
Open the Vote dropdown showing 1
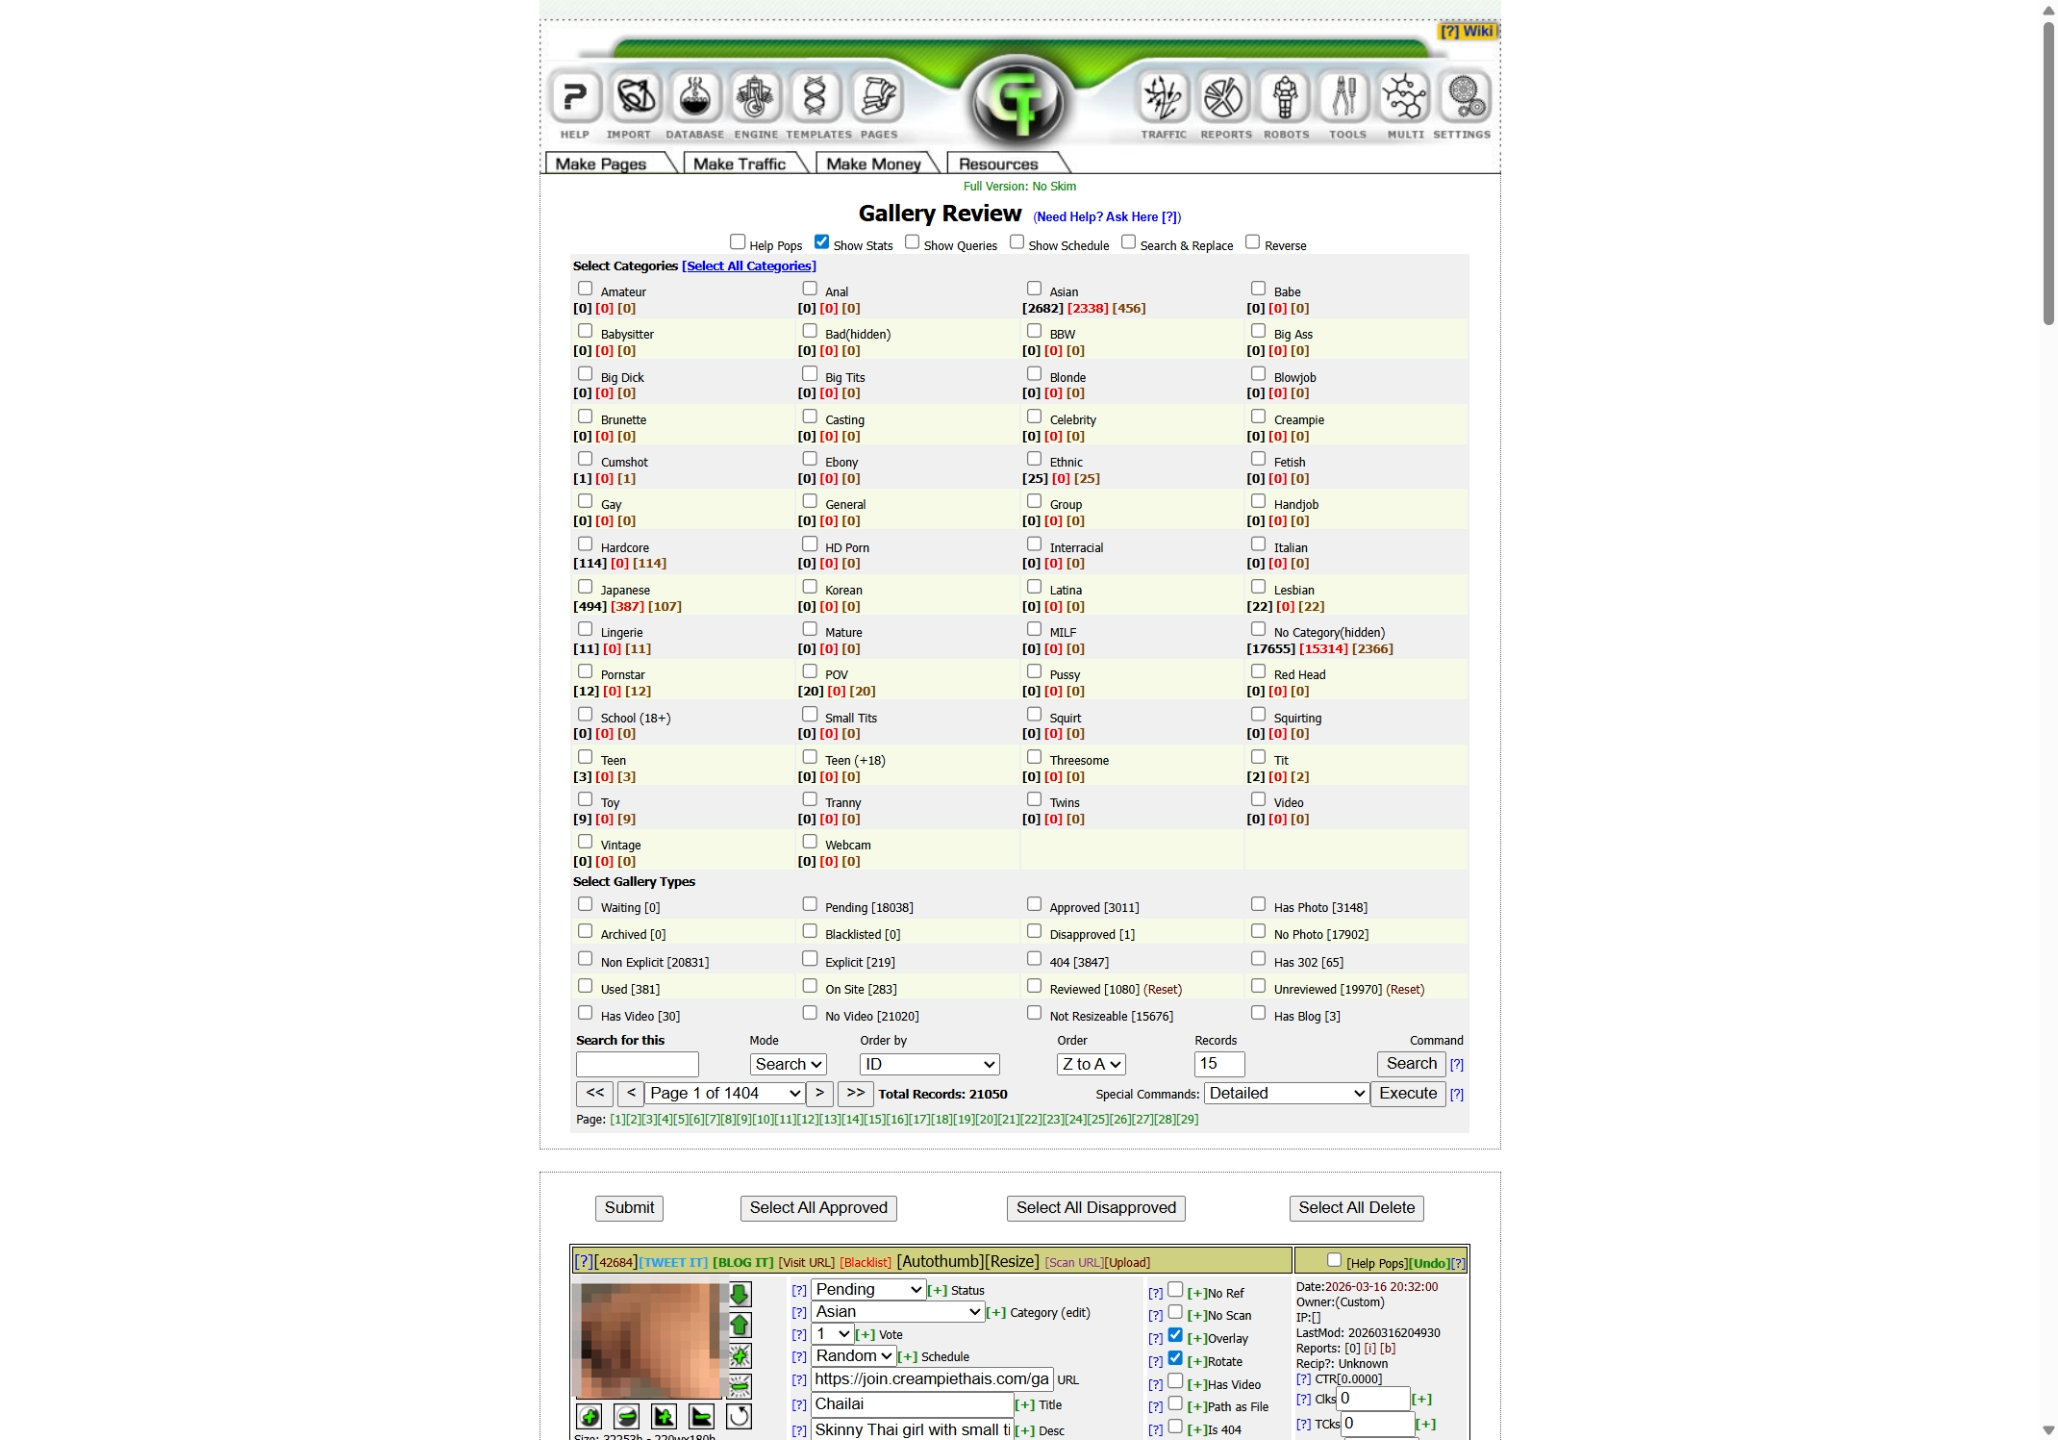[832, 1334]
